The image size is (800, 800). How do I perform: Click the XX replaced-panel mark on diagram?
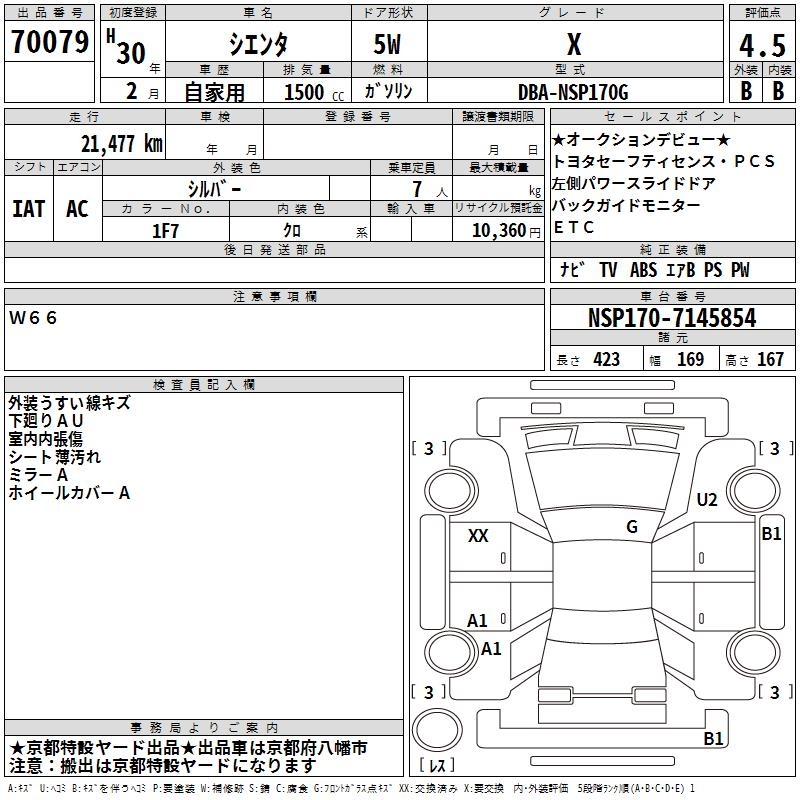tap(478, 536)
